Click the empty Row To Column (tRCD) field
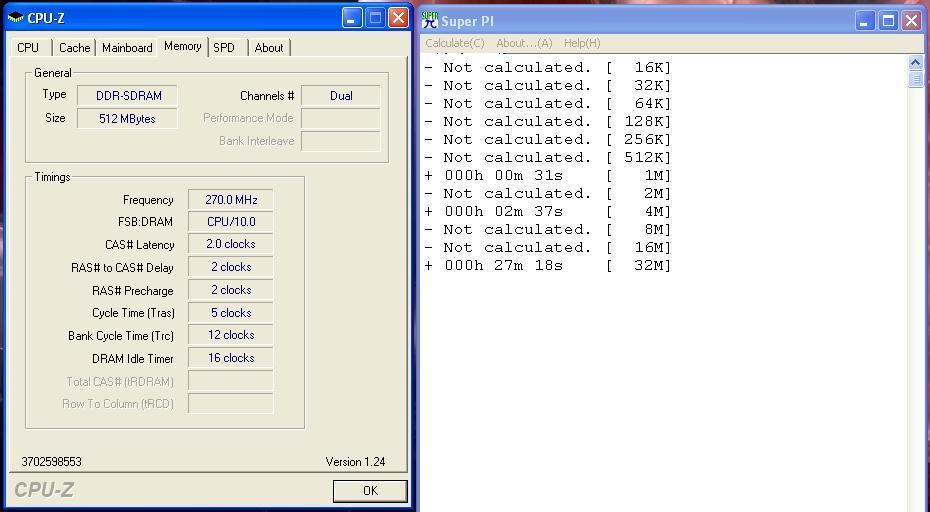This screenshot has height=512, width=930. click(x=231, y=403)
